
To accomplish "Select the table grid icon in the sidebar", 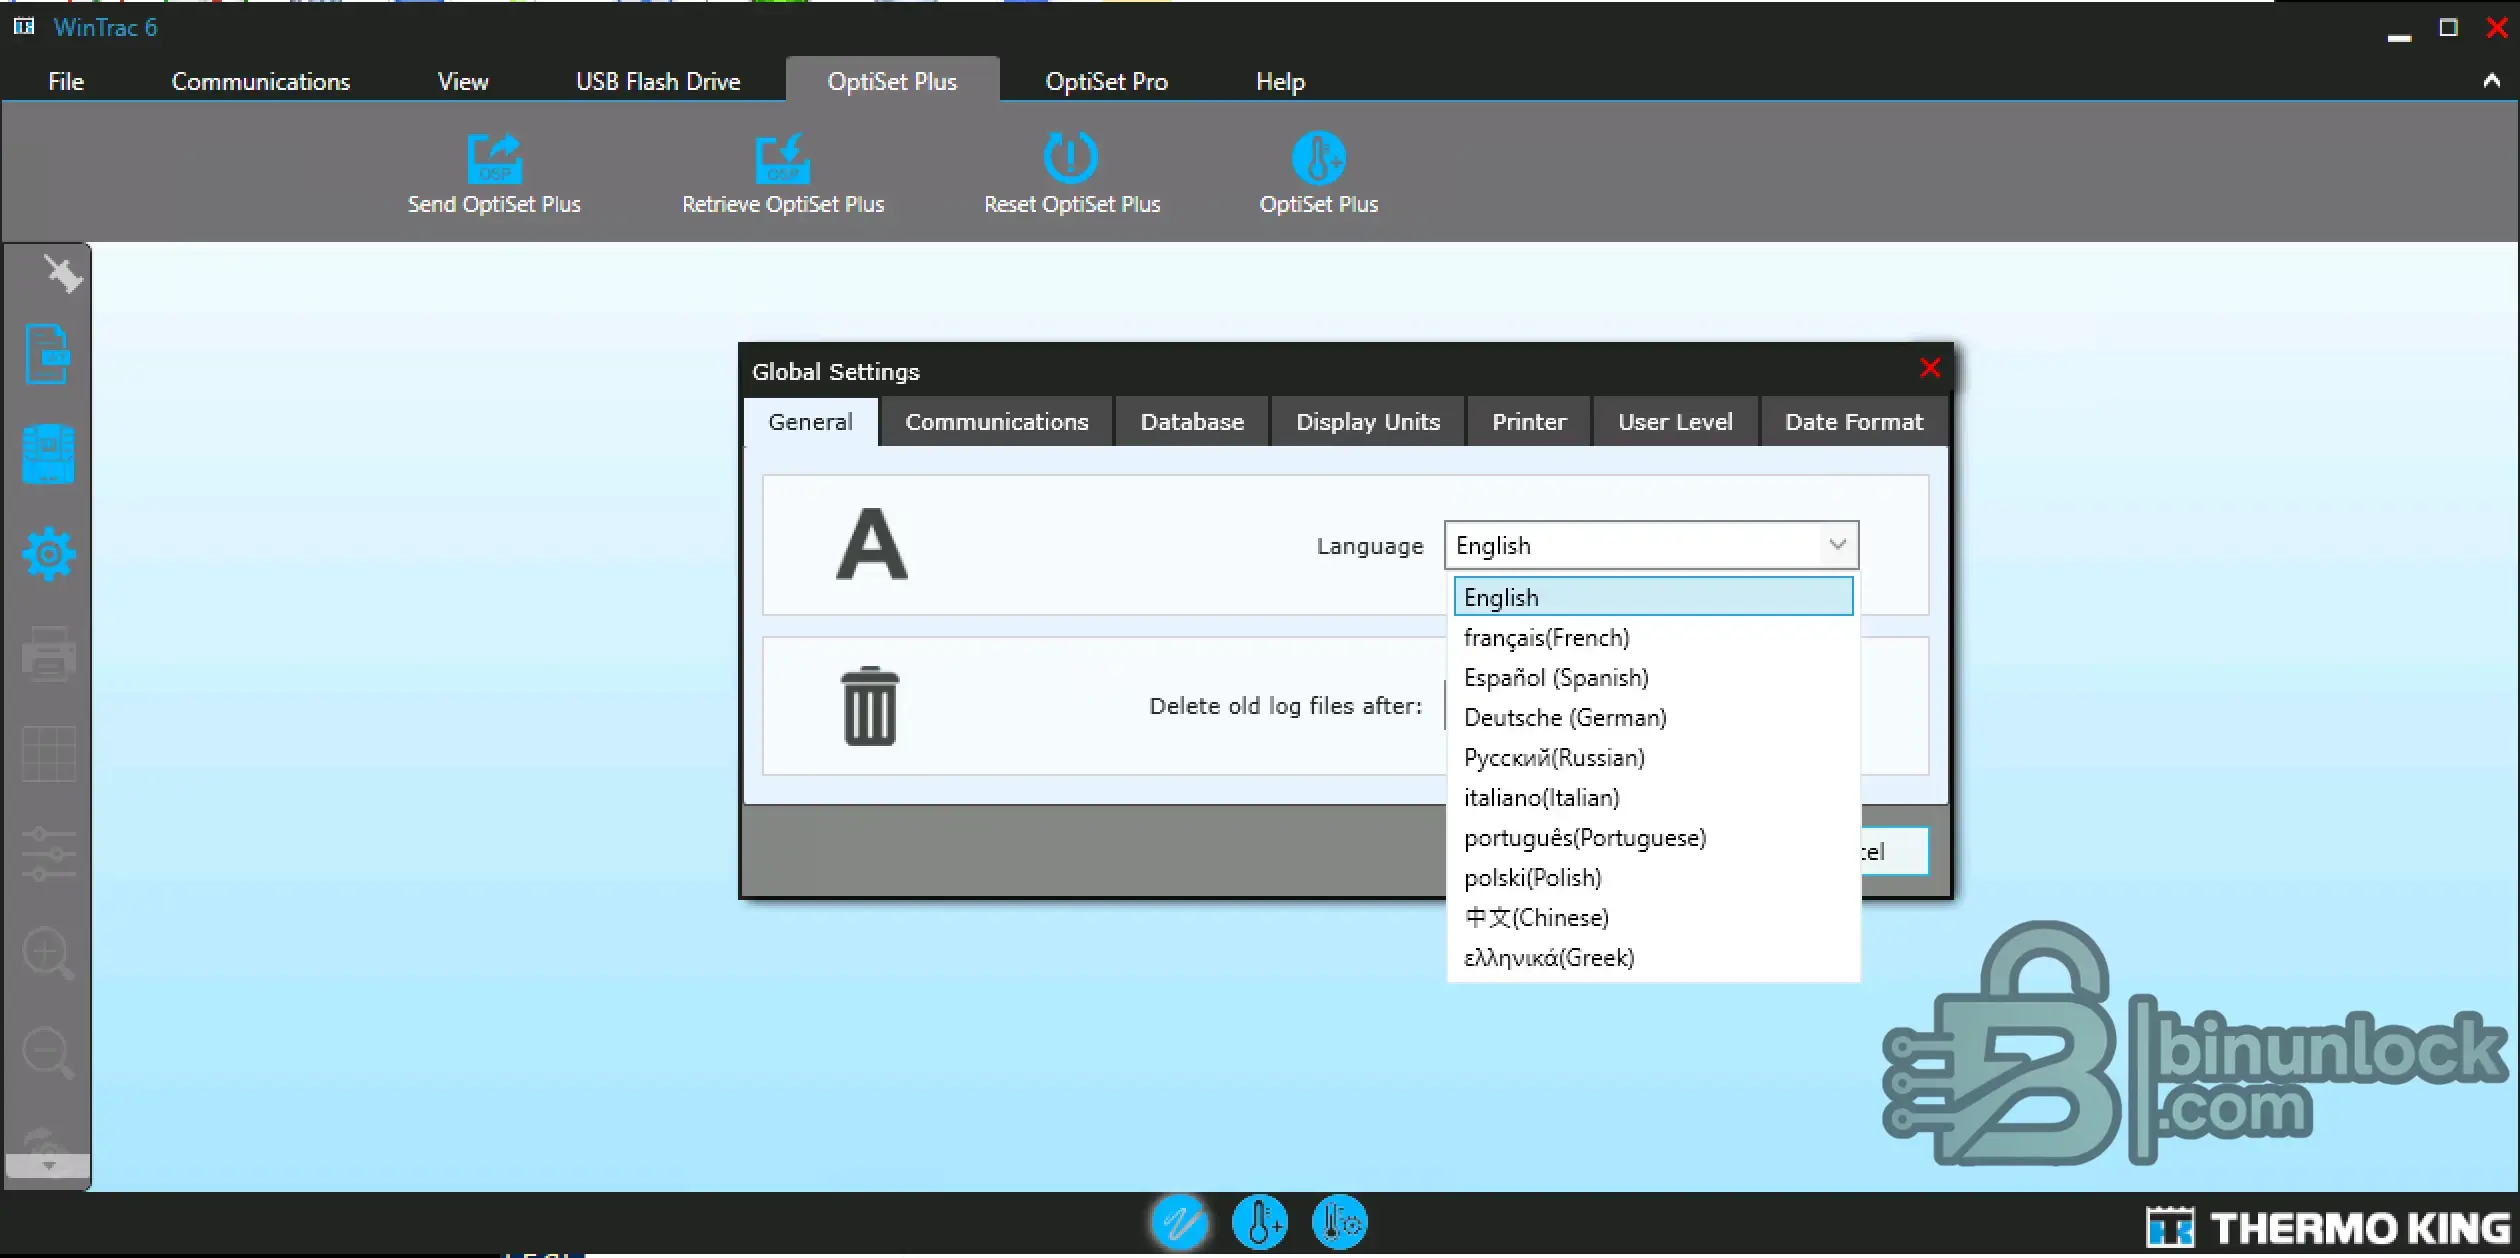I will point(48,754).
